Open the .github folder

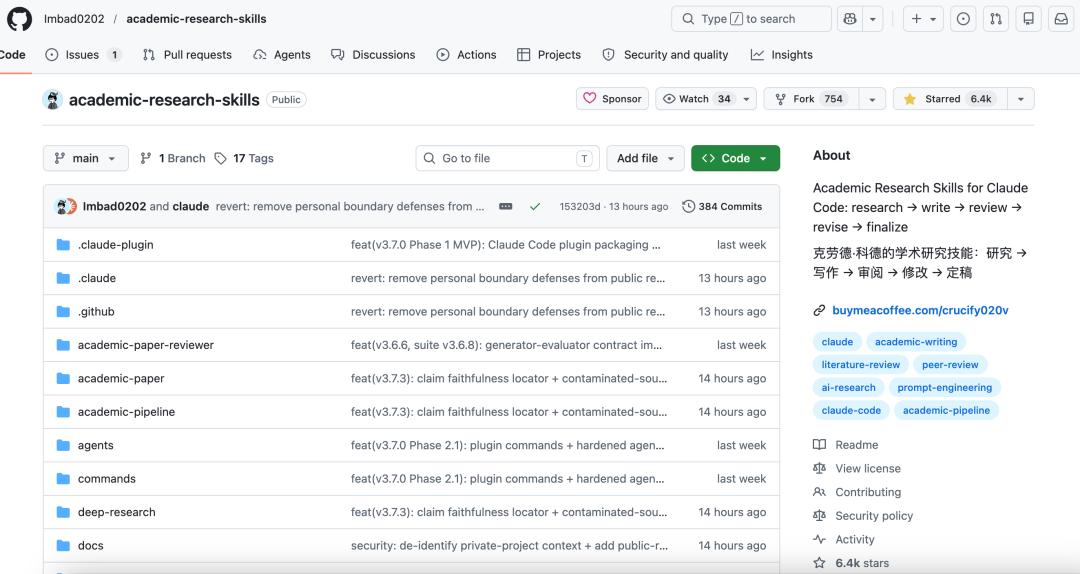point(96,311)
